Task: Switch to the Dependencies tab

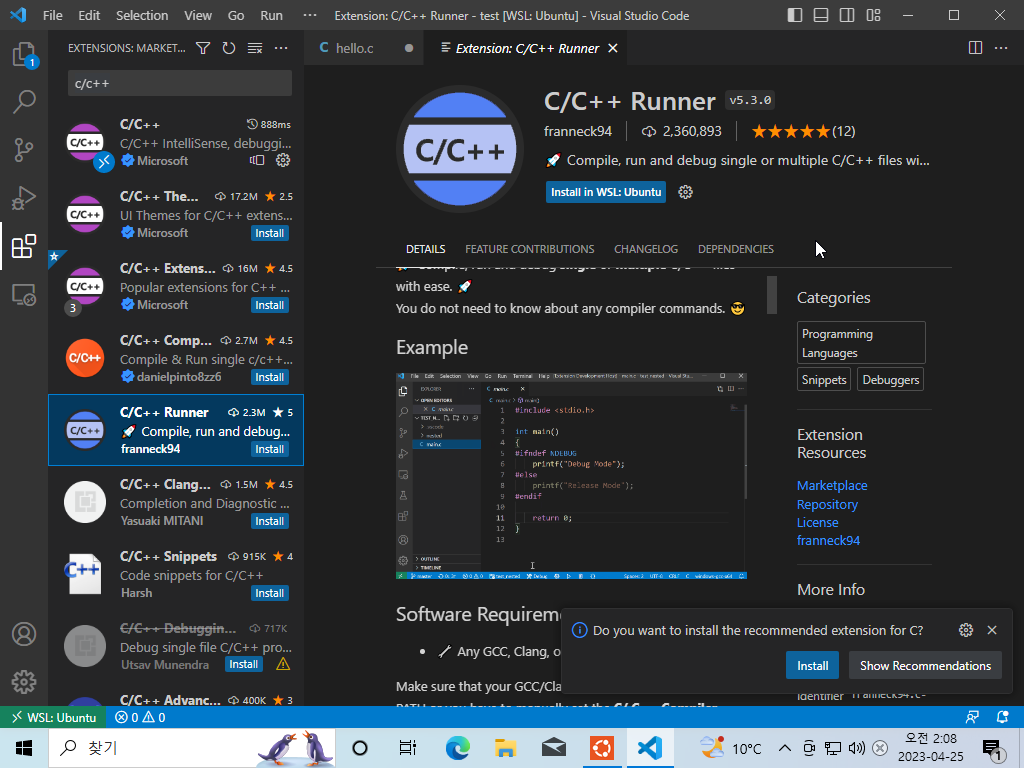Action: 735,249
